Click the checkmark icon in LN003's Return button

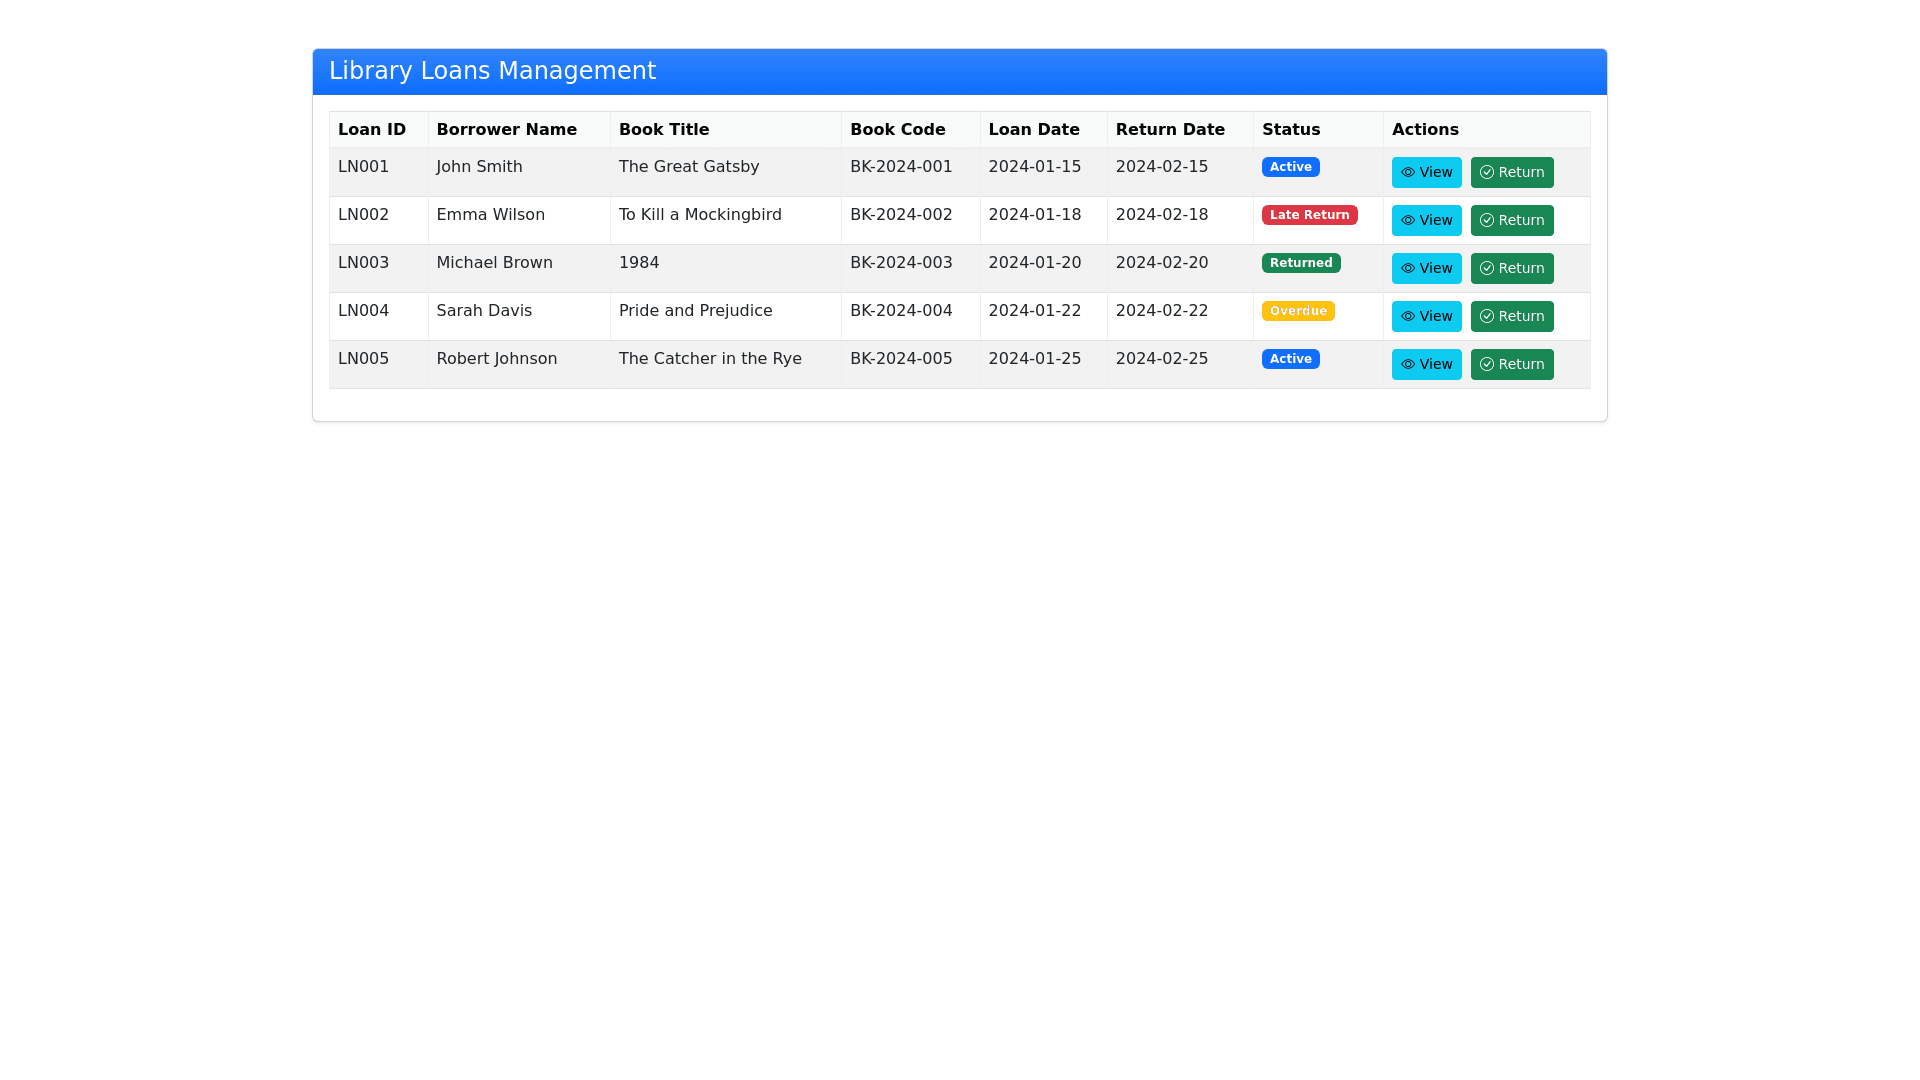coord(1487,268)
